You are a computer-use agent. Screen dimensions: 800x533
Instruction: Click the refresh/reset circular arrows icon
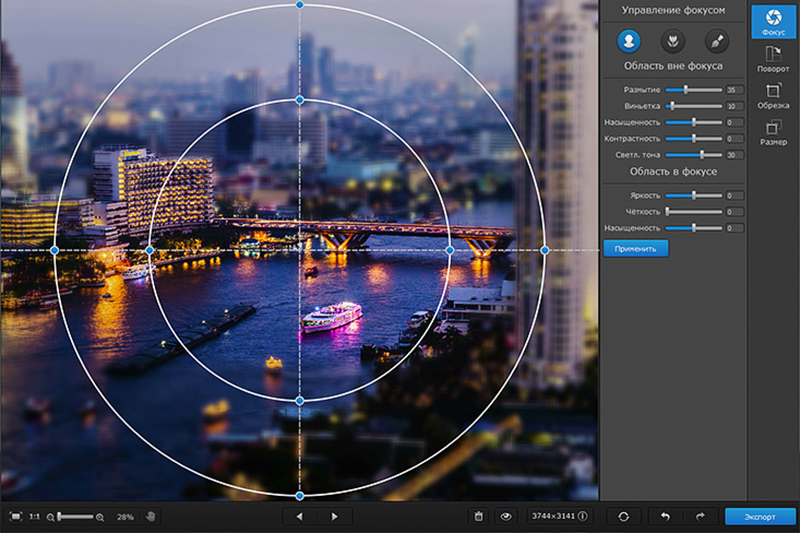point(624,516)
